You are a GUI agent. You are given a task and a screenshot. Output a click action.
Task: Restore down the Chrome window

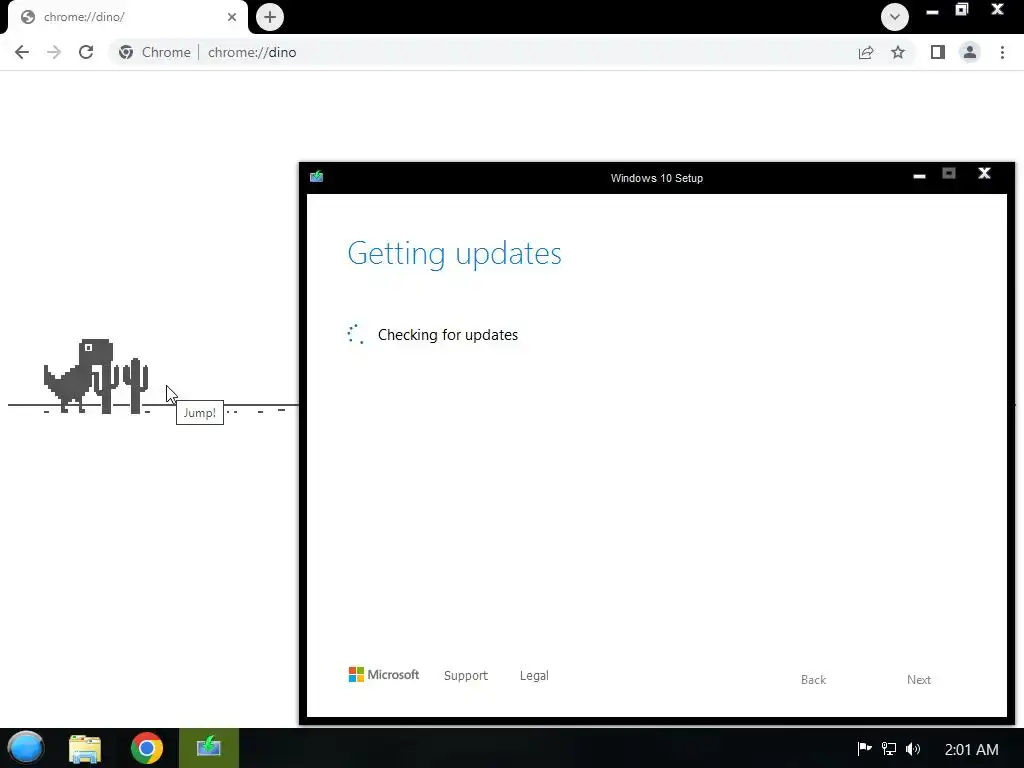tap(962, 9)
